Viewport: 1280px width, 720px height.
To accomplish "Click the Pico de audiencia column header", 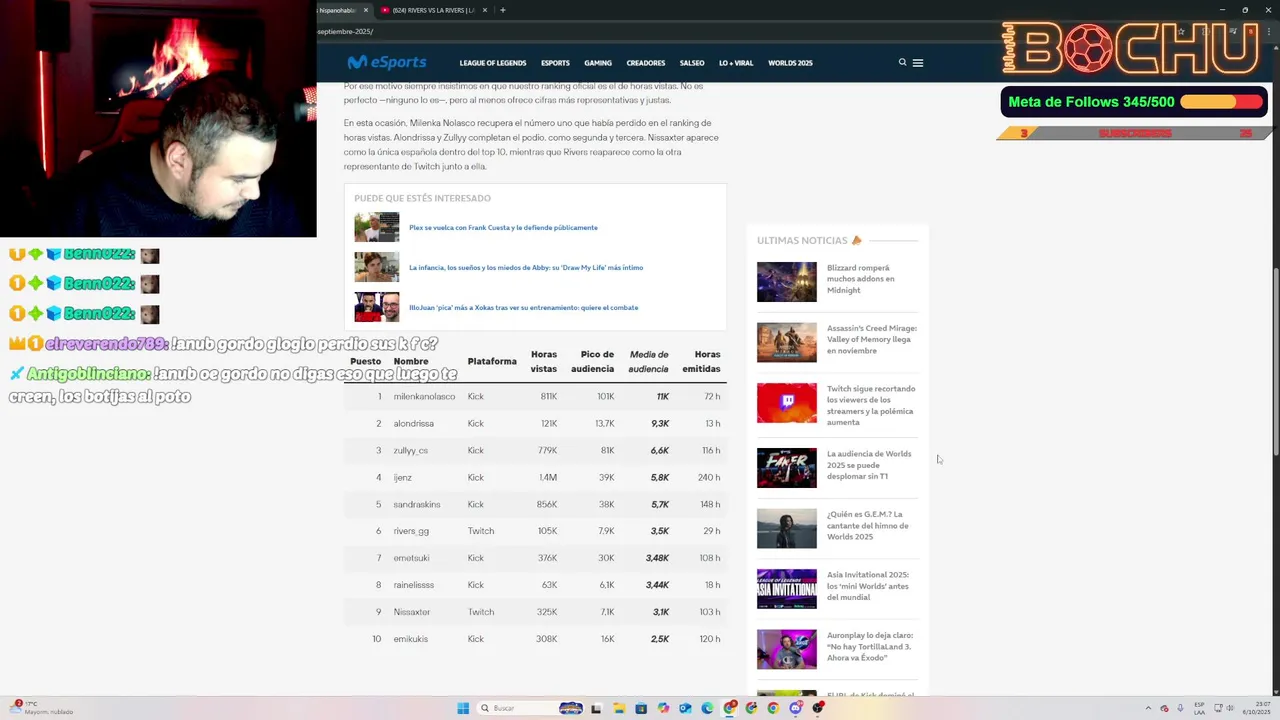I will coord(593,361).
